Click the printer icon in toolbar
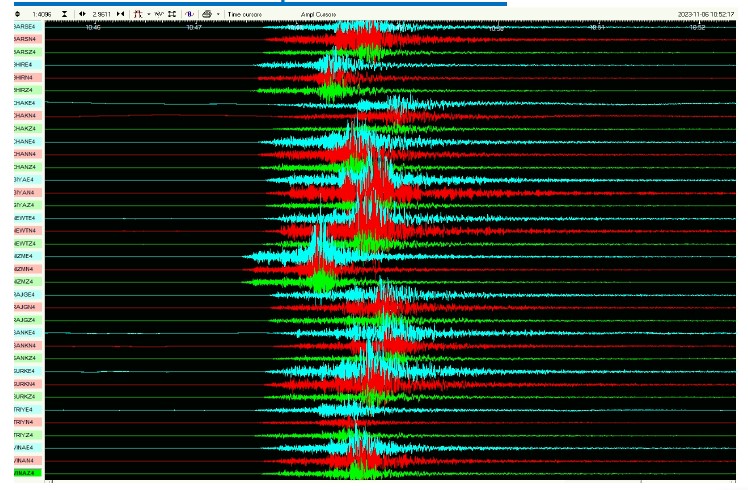Image resolution: width=748 pixels, height=490 pixels. [206, 14]
